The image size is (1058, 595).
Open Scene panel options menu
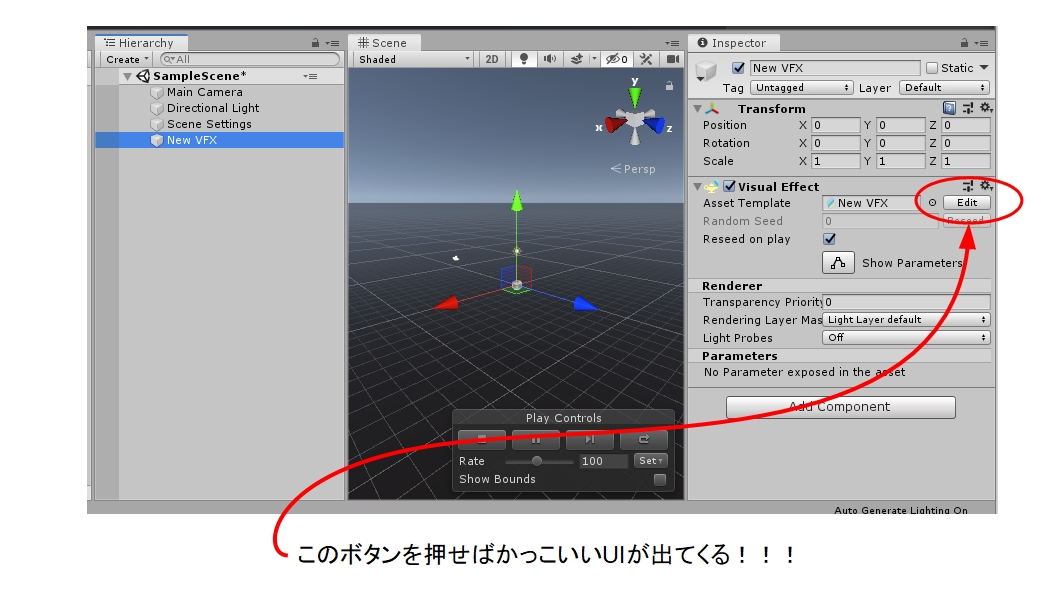(672, 43)
